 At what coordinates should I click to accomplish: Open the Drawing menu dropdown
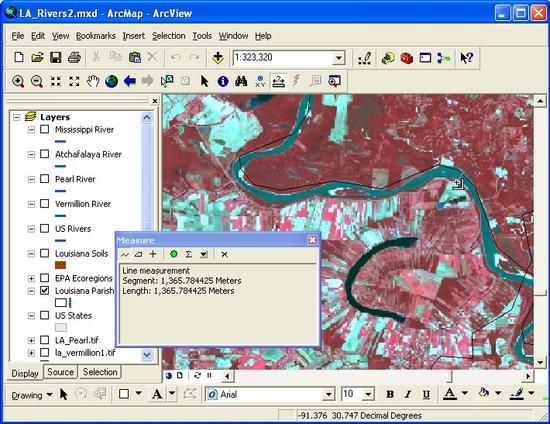(x=32, y=395)
